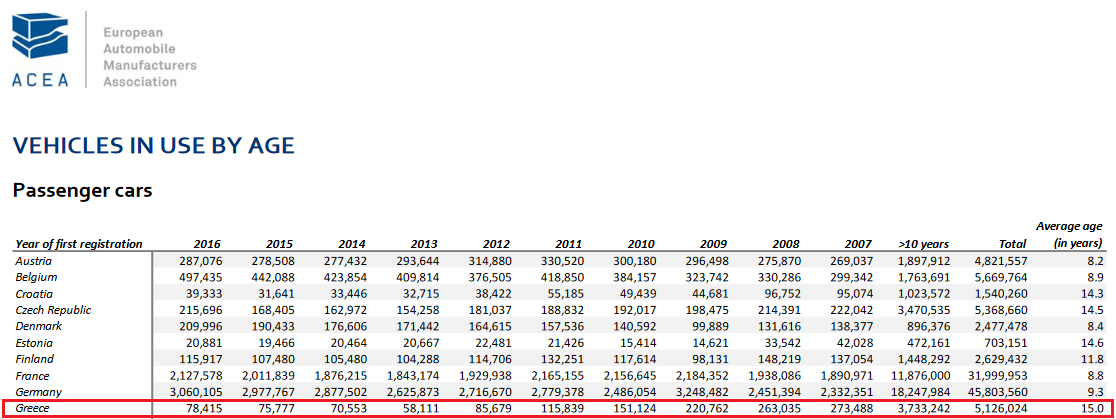Select the Croatia row label

33,293
